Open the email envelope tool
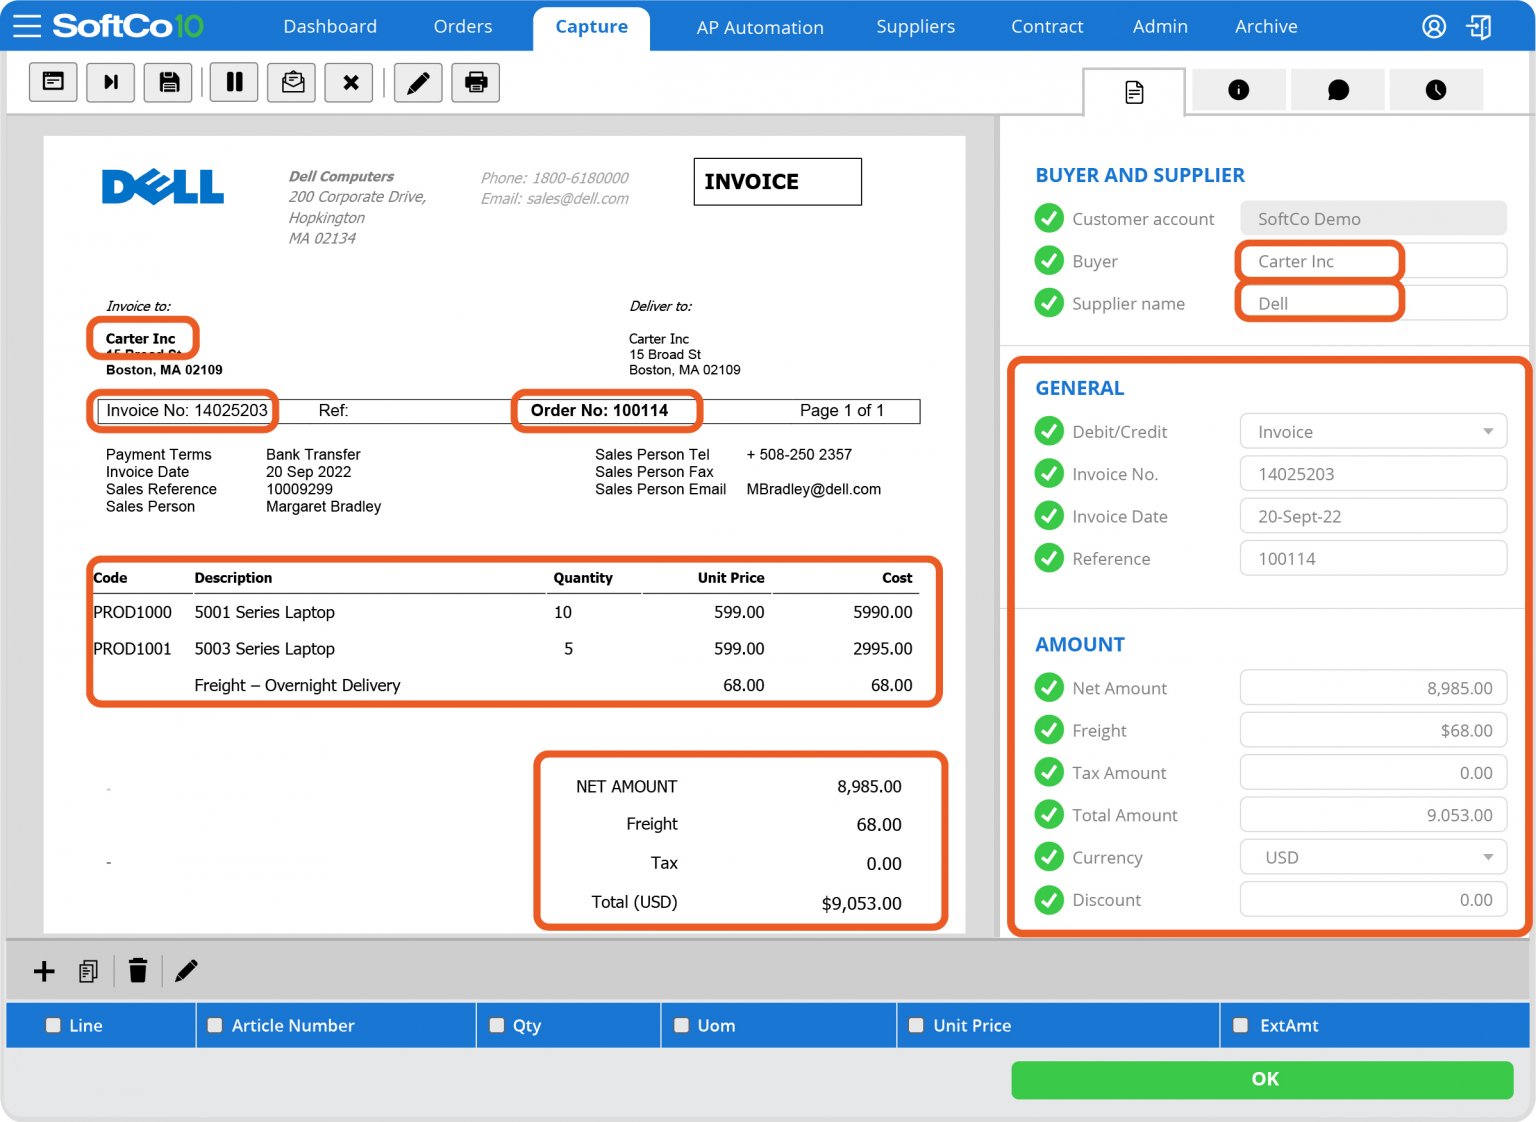Screen dimensions: 1536x1122 point(291,82)
